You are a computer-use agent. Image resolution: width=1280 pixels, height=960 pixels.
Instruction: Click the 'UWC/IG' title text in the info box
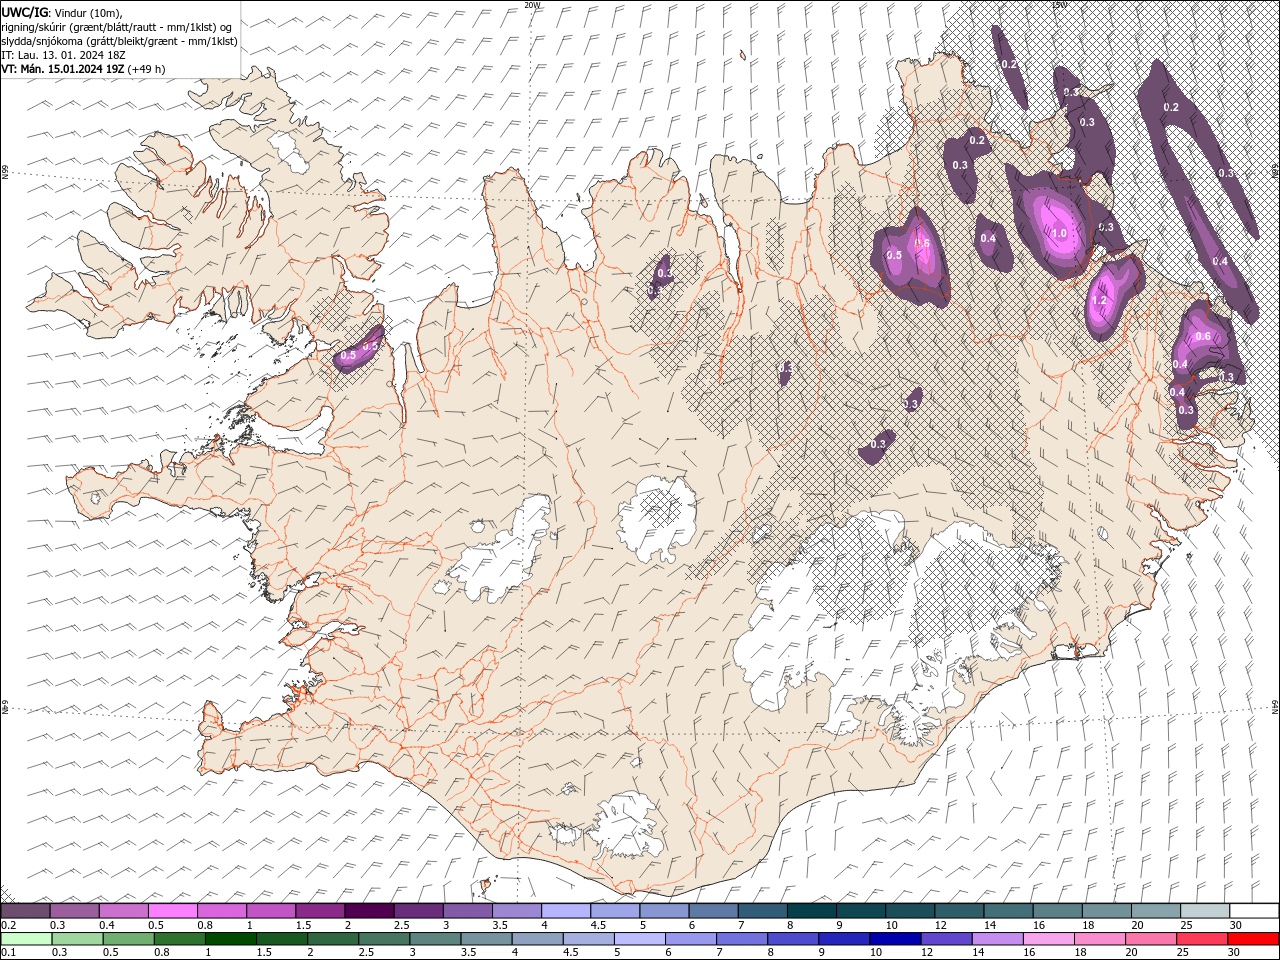24,12
